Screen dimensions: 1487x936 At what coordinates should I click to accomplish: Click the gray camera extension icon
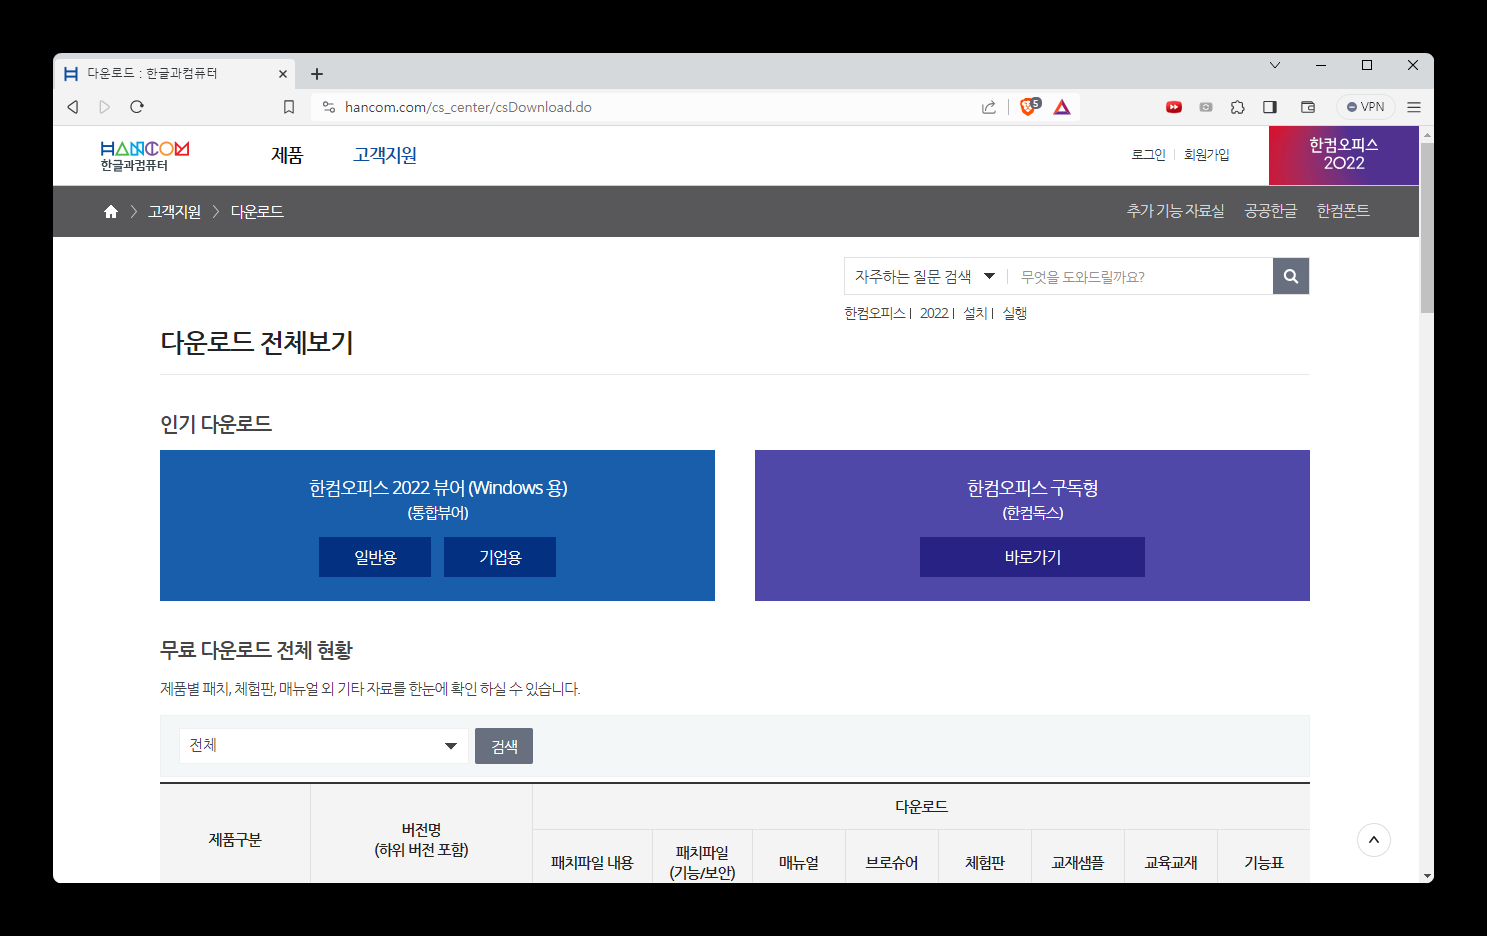pyautogui.click(x=1206, y=107)
